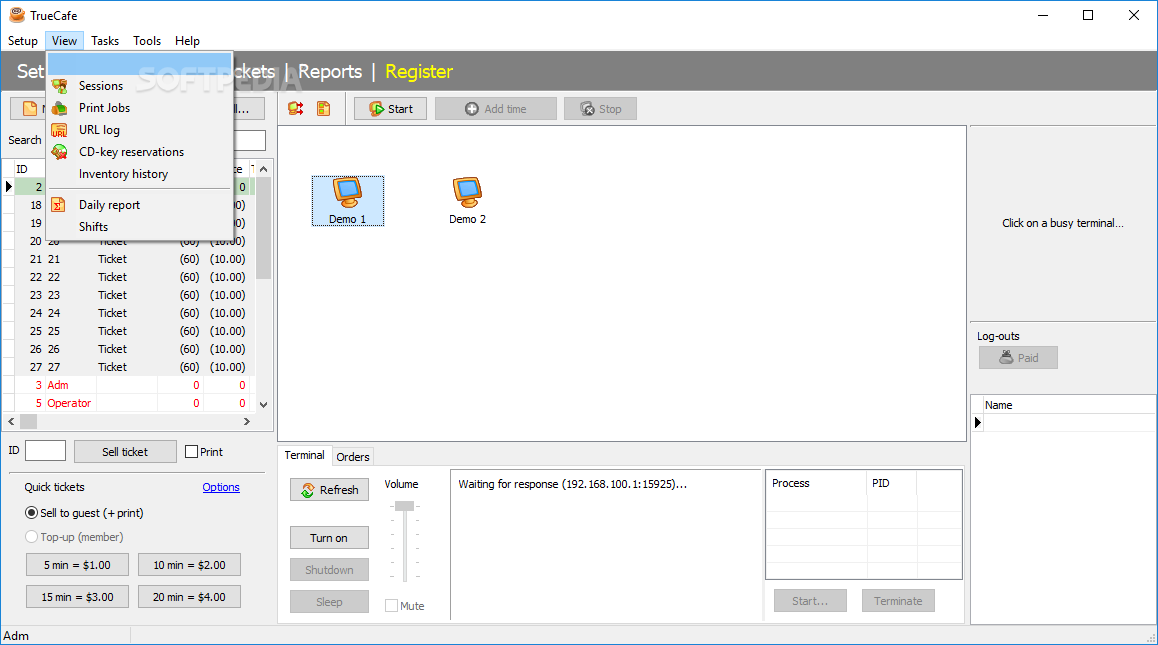The width and height of the screenshot is (1158, 645).
Task: Go to the Register section
Action: [x=419, y=72]
